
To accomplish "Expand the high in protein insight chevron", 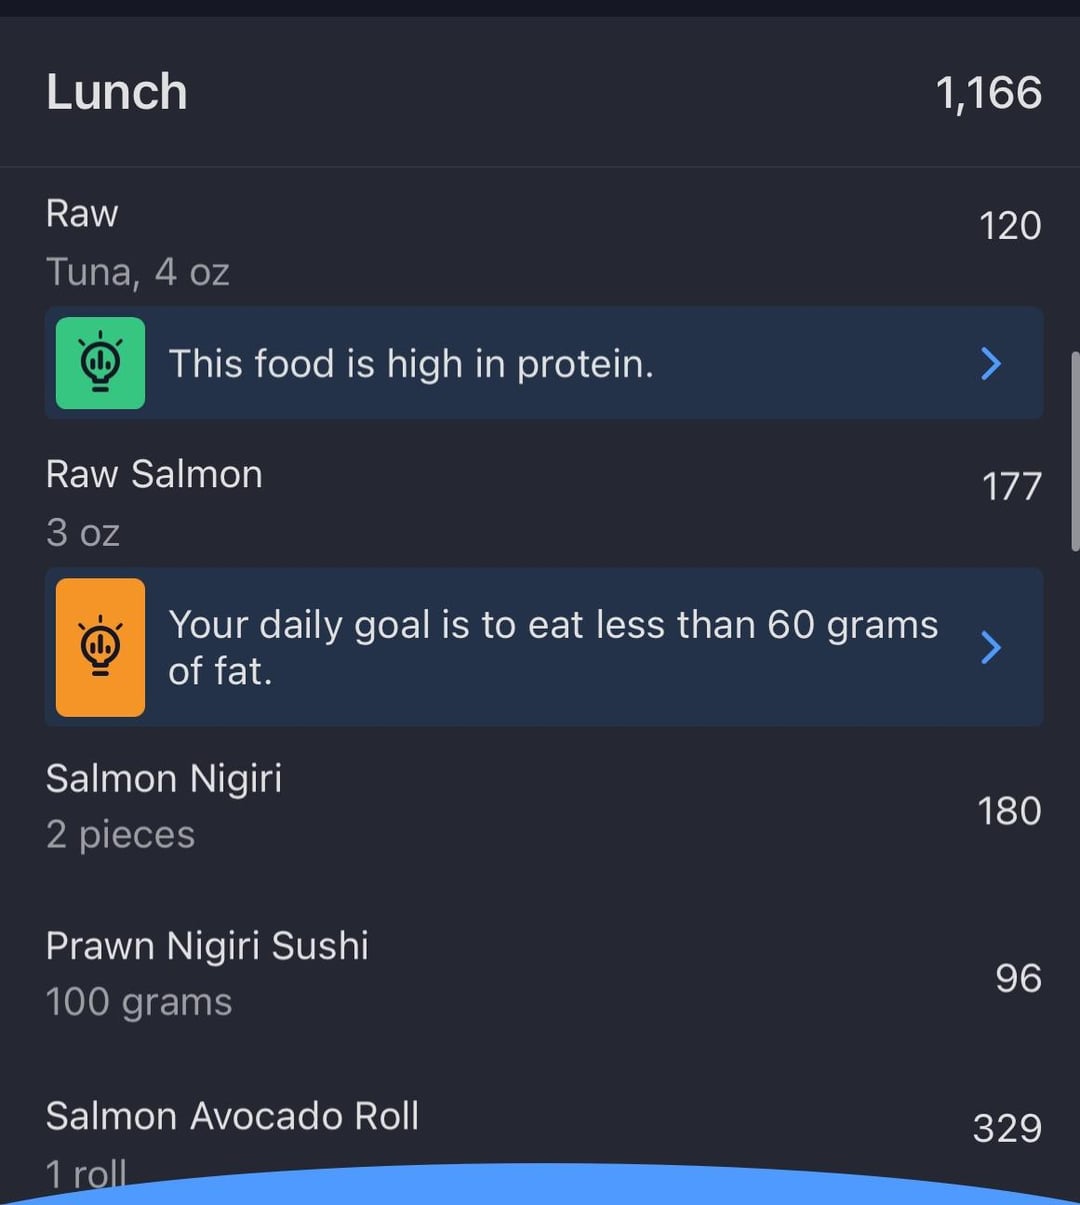I will pyautogui.click(x=990, y=364).
